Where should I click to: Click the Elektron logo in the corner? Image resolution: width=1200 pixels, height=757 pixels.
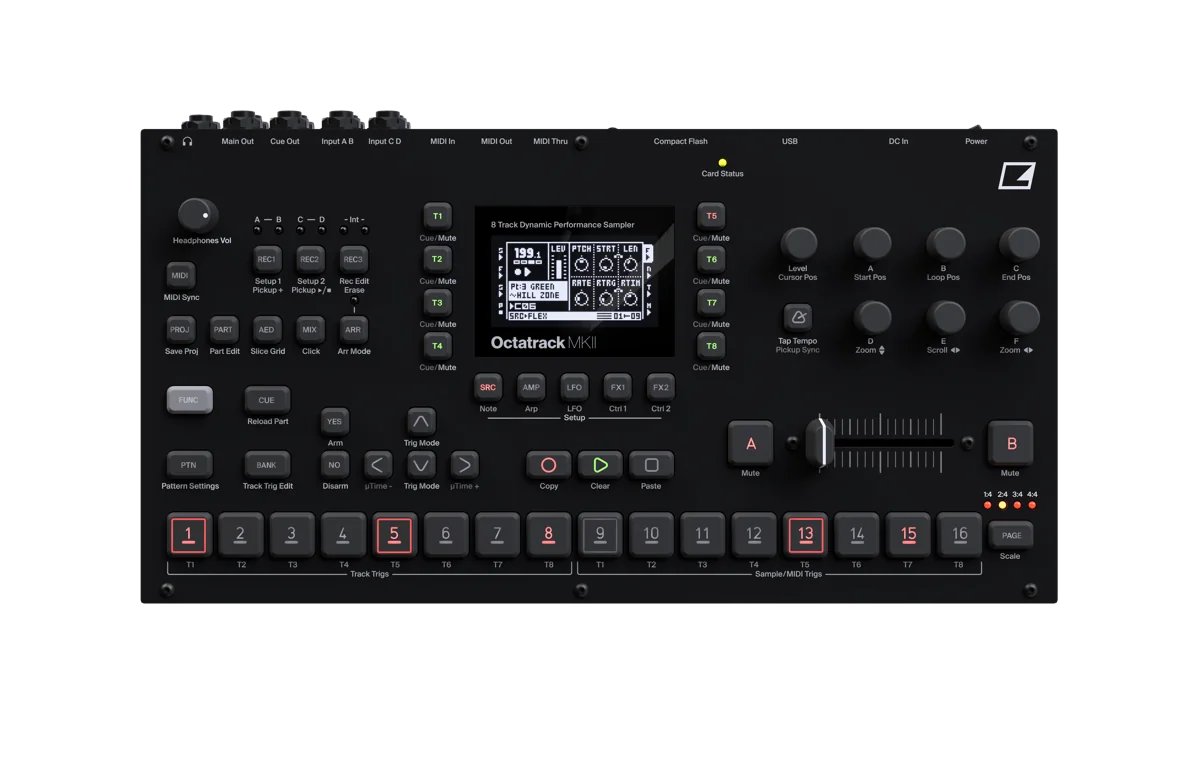tap(1016, 176)
